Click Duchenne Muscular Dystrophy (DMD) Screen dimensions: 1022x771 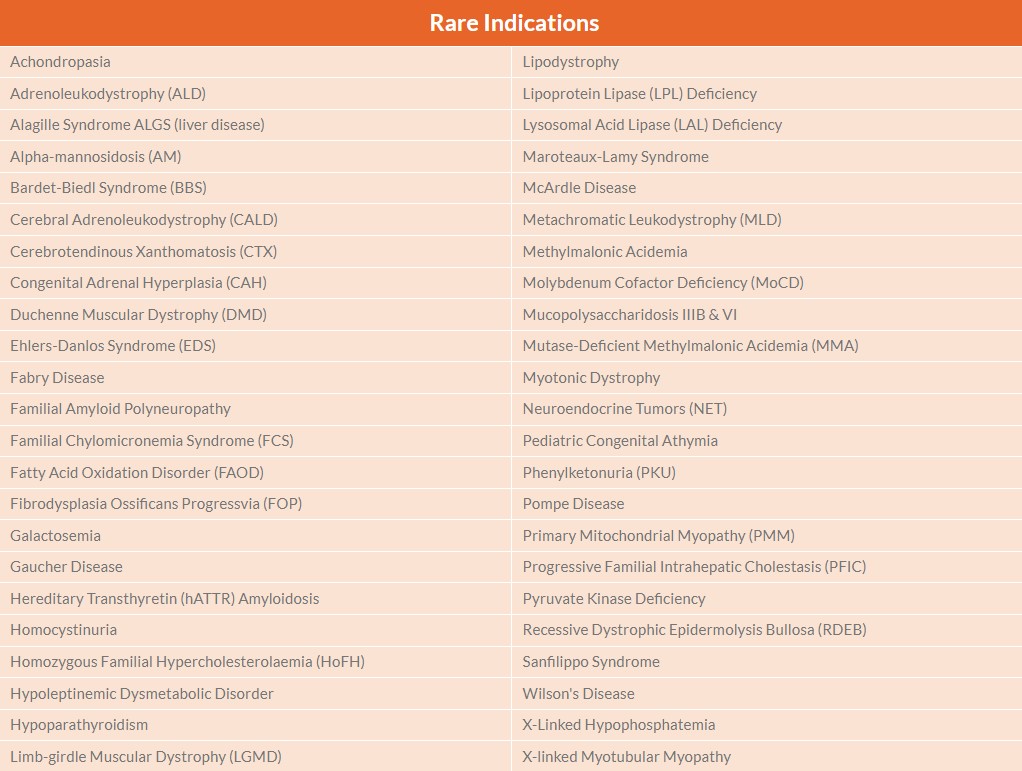click(x=138, y=315)
